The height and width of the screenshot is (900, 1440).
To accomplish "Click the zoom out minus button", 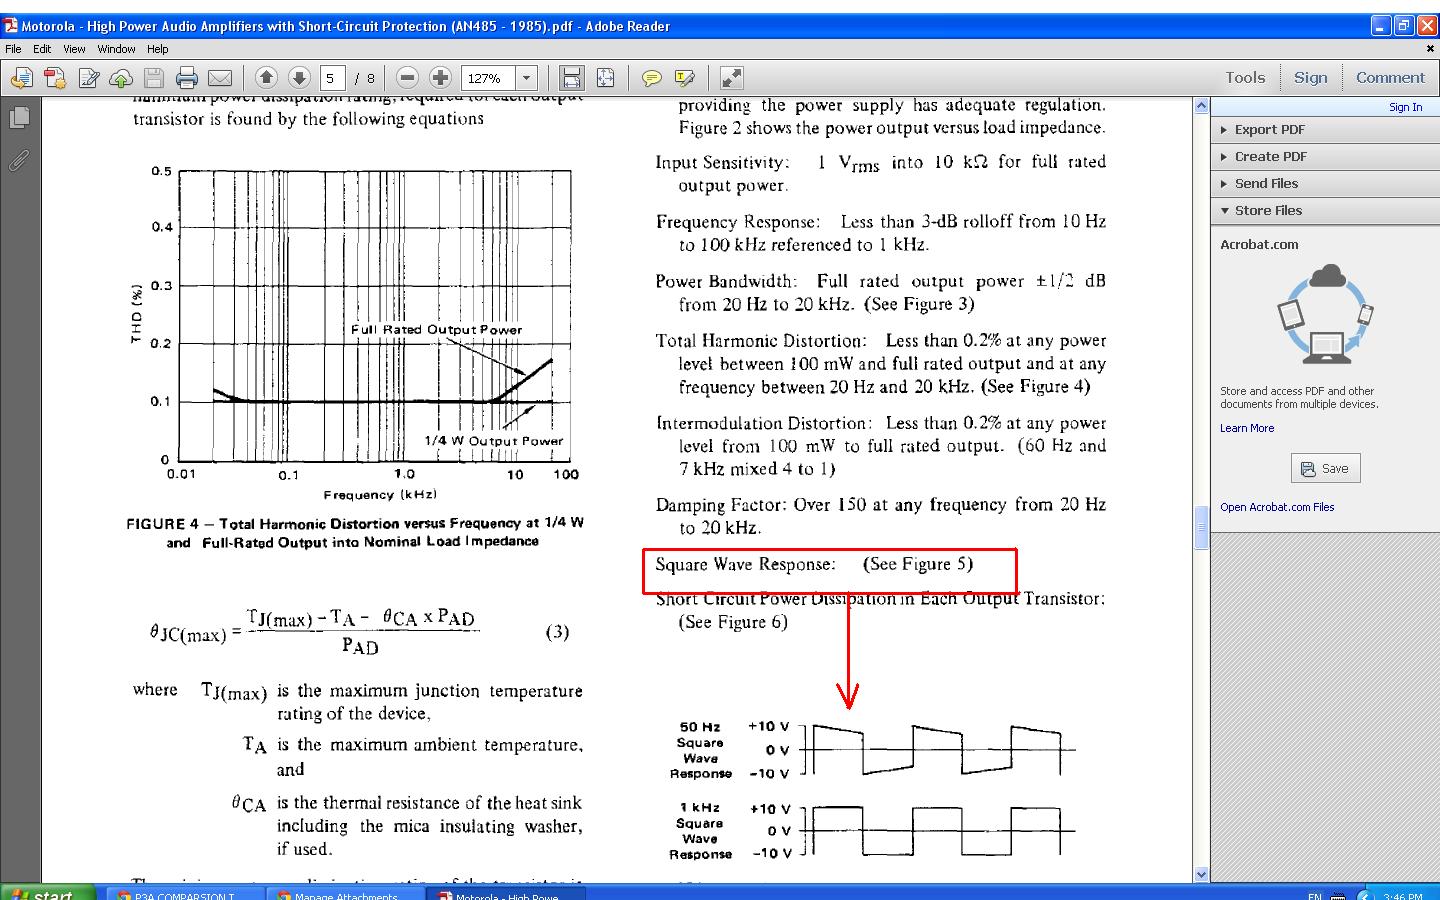I will (x=407, y=77).
